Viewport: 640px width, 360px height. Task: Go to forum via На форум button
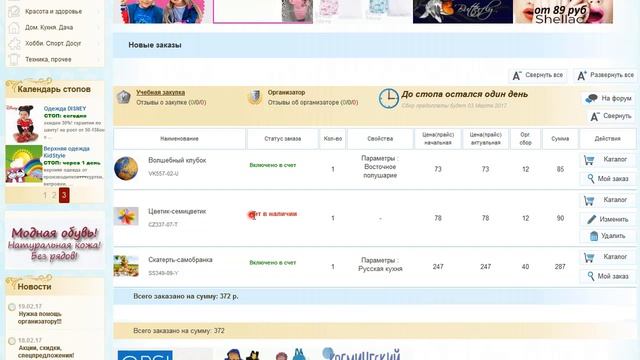click(x=608, y=98)
